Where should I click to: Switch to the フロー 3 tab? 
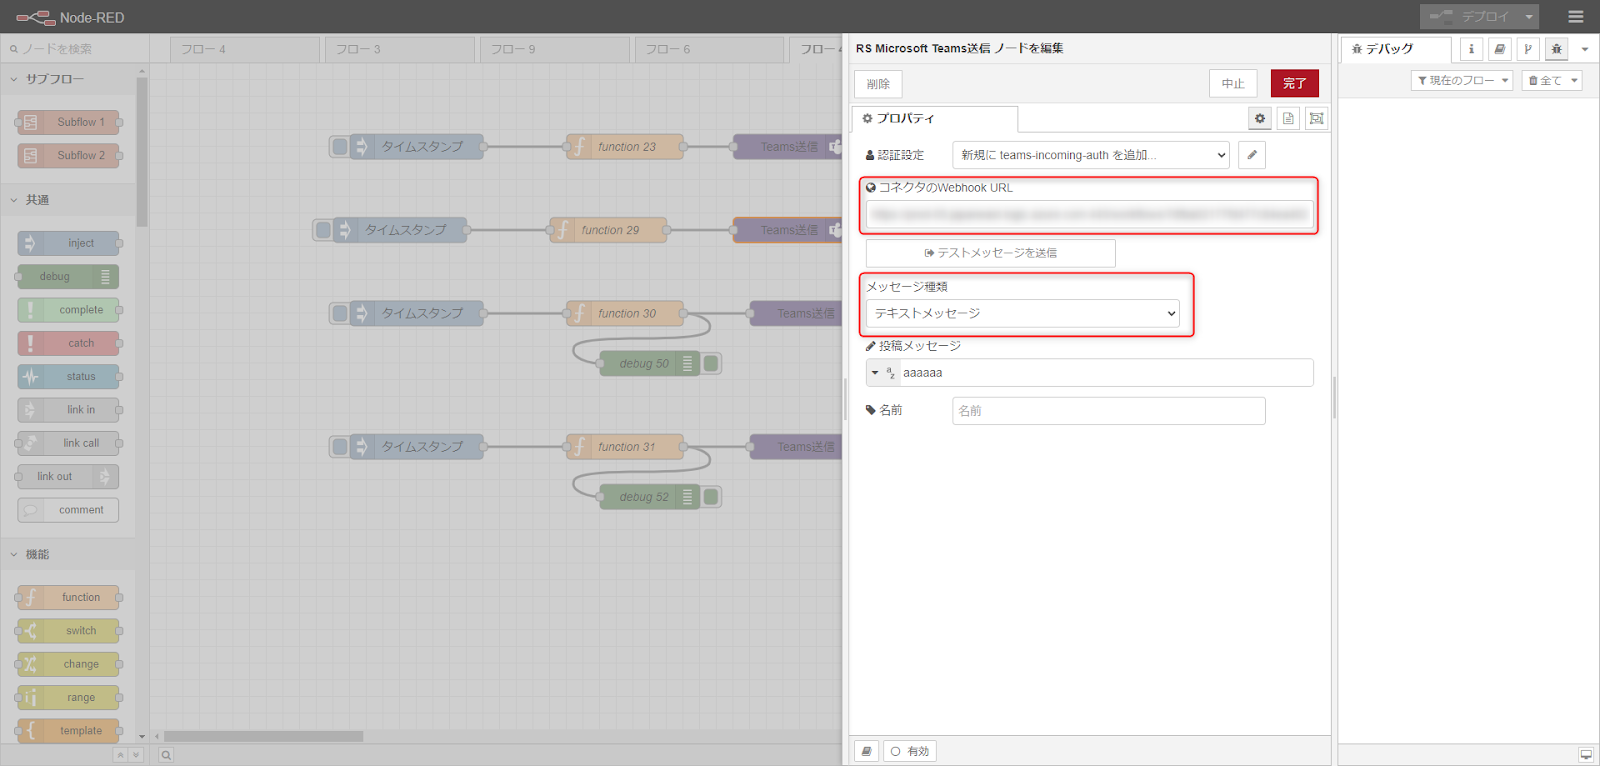400,49
